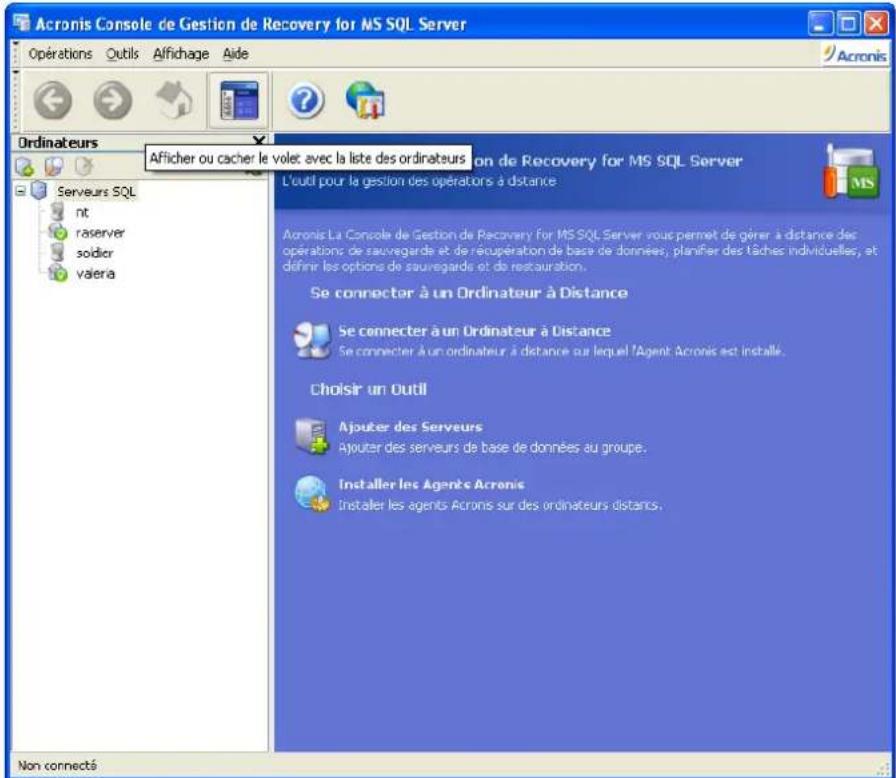This screenshot has height=778, width=896.
Task: Click the first icon in Ordinateurs pane toolbar
Action: point(25,167)
